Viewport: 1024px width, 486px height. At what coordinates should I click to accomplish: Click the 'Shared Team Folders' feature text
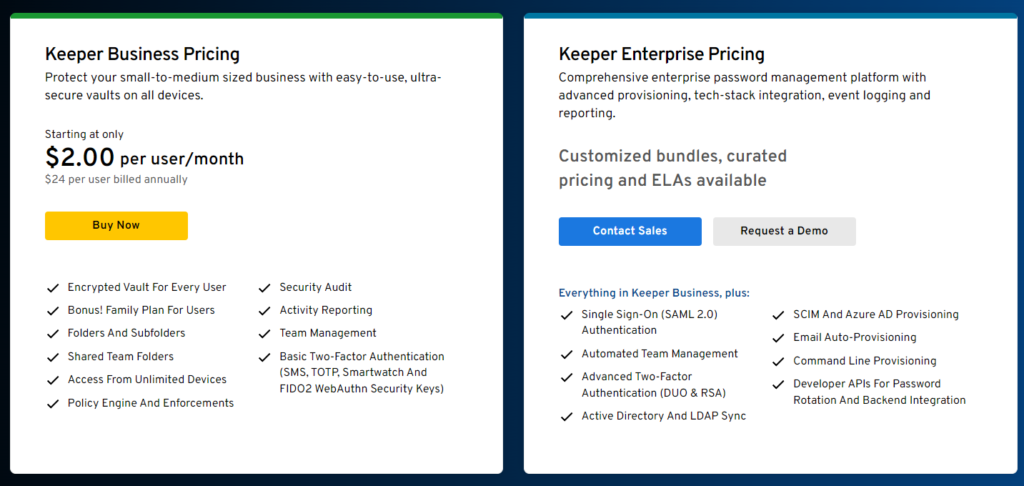pos(121,357)
